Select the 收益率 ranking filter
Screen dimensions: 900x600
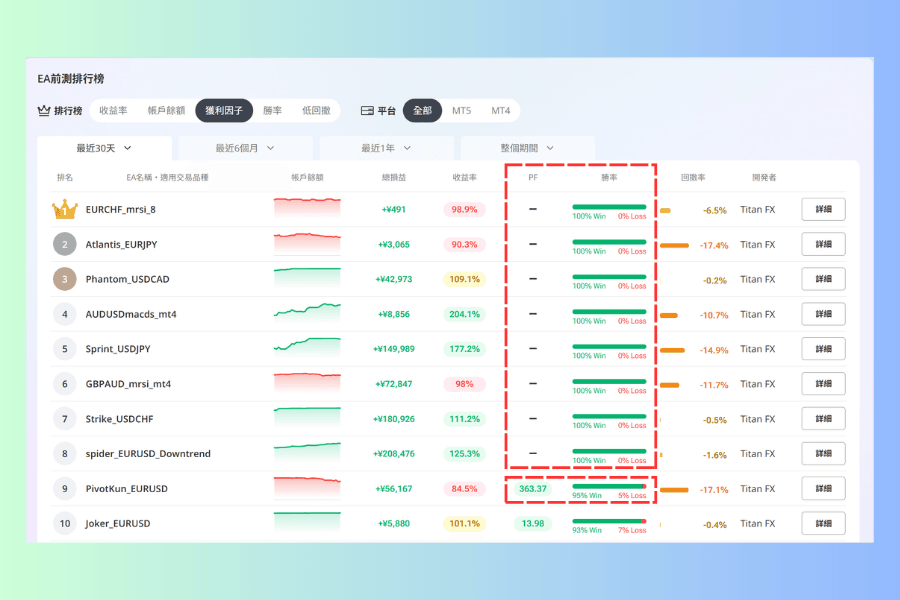pos(113,110)
